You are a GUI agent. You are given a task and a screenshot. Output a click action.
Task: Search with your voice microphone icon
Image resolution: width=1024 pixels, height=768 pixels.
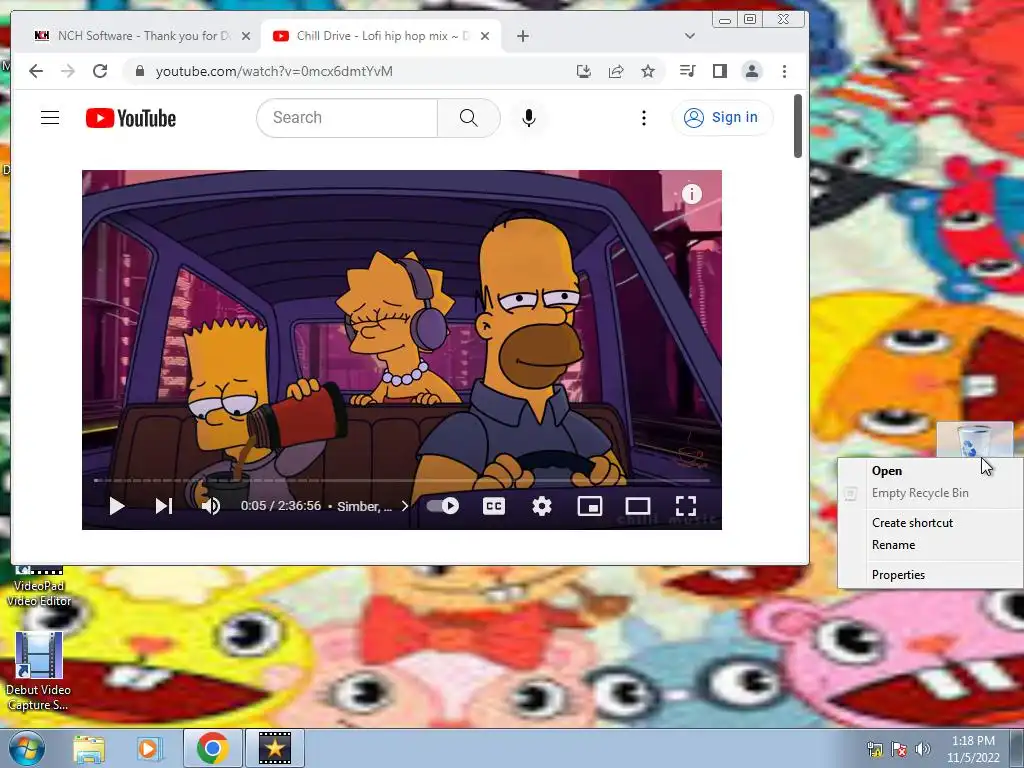coord(529,118)
